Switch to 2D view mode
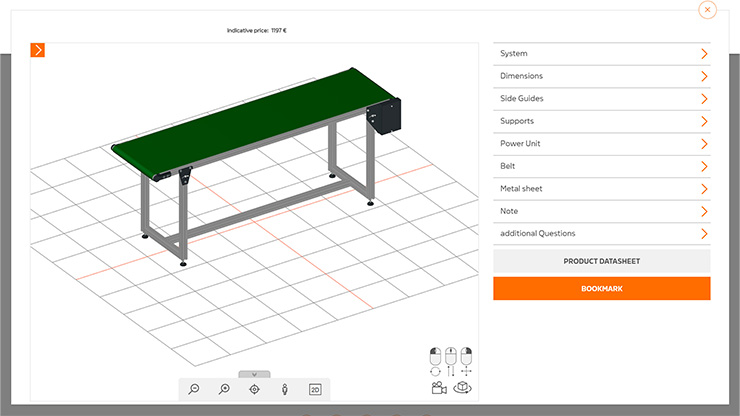 pos(315,390)
